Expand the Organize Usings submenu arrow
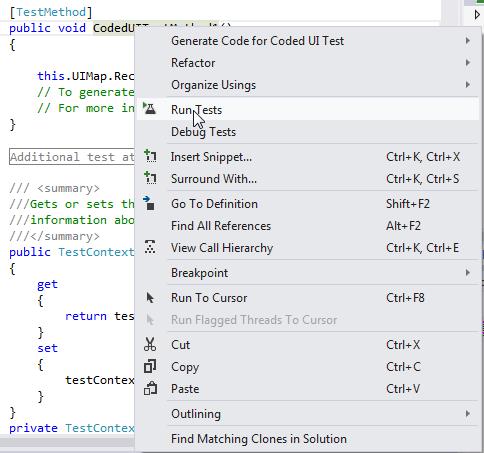Screen dimensions: 484x453 (x=468, y=85)
